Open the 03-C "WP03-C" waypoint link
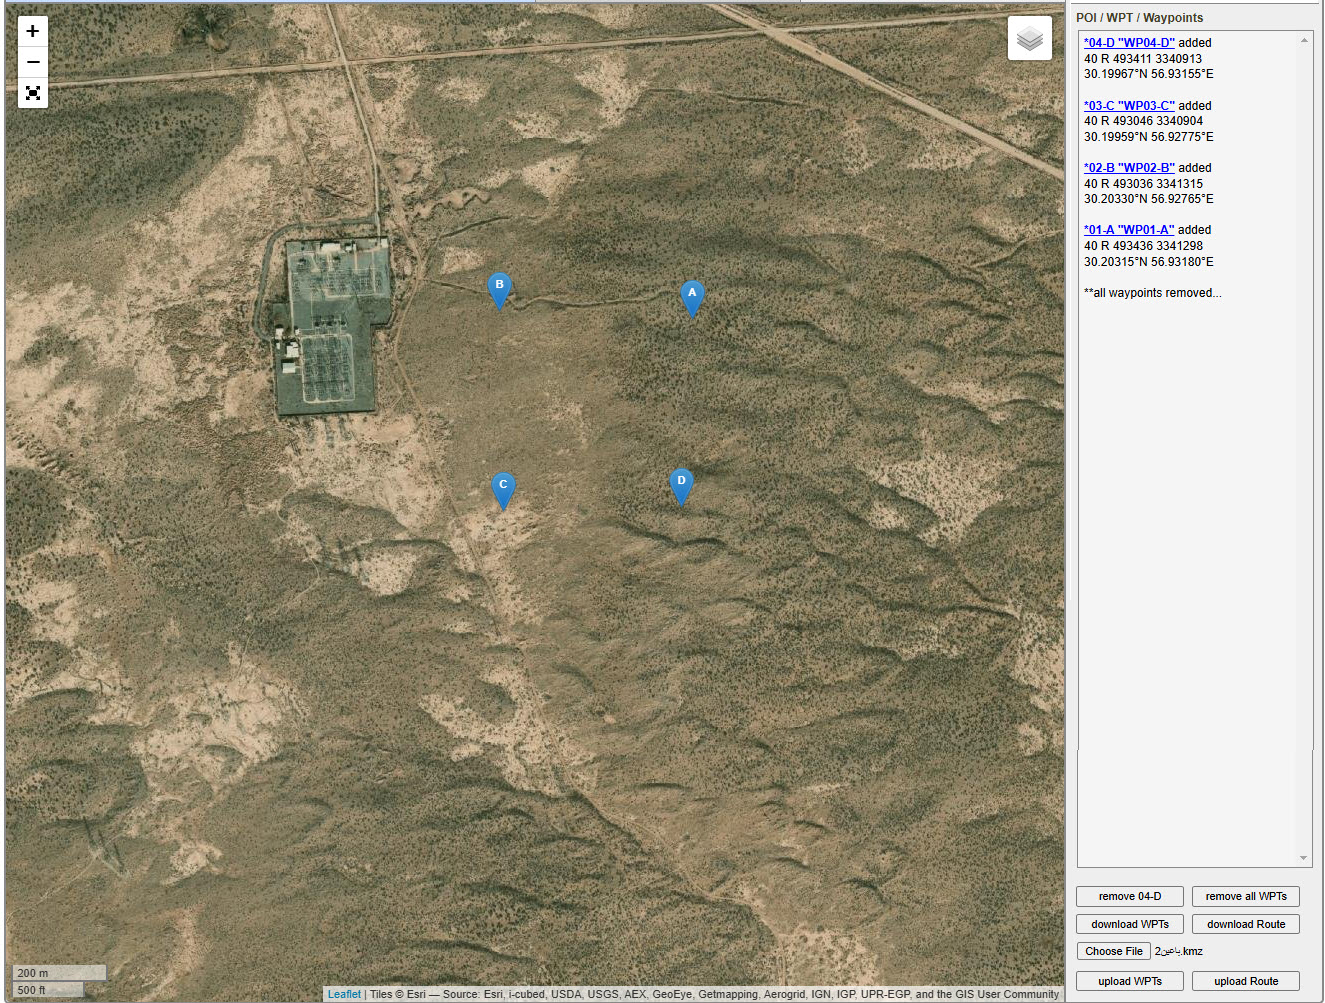The image size is (1325, 1003). pyautogui.click(x=1129, y=106)
